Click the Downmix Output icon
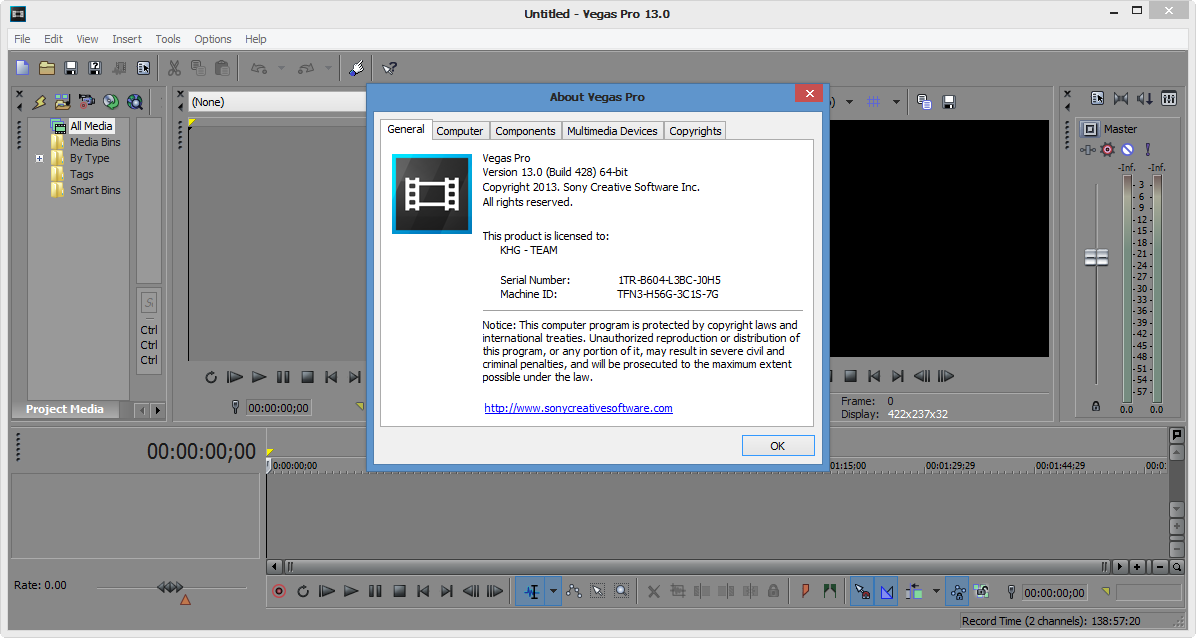The height and width of the screenshot is (638, 1196). (x=1120, y=98)
